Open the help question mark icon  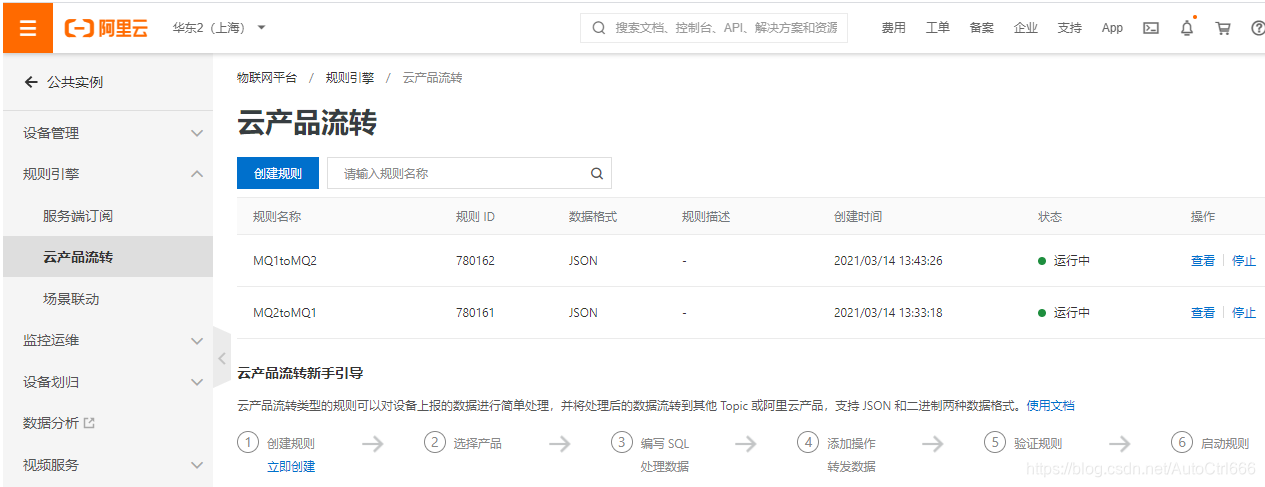[1258, 28]
